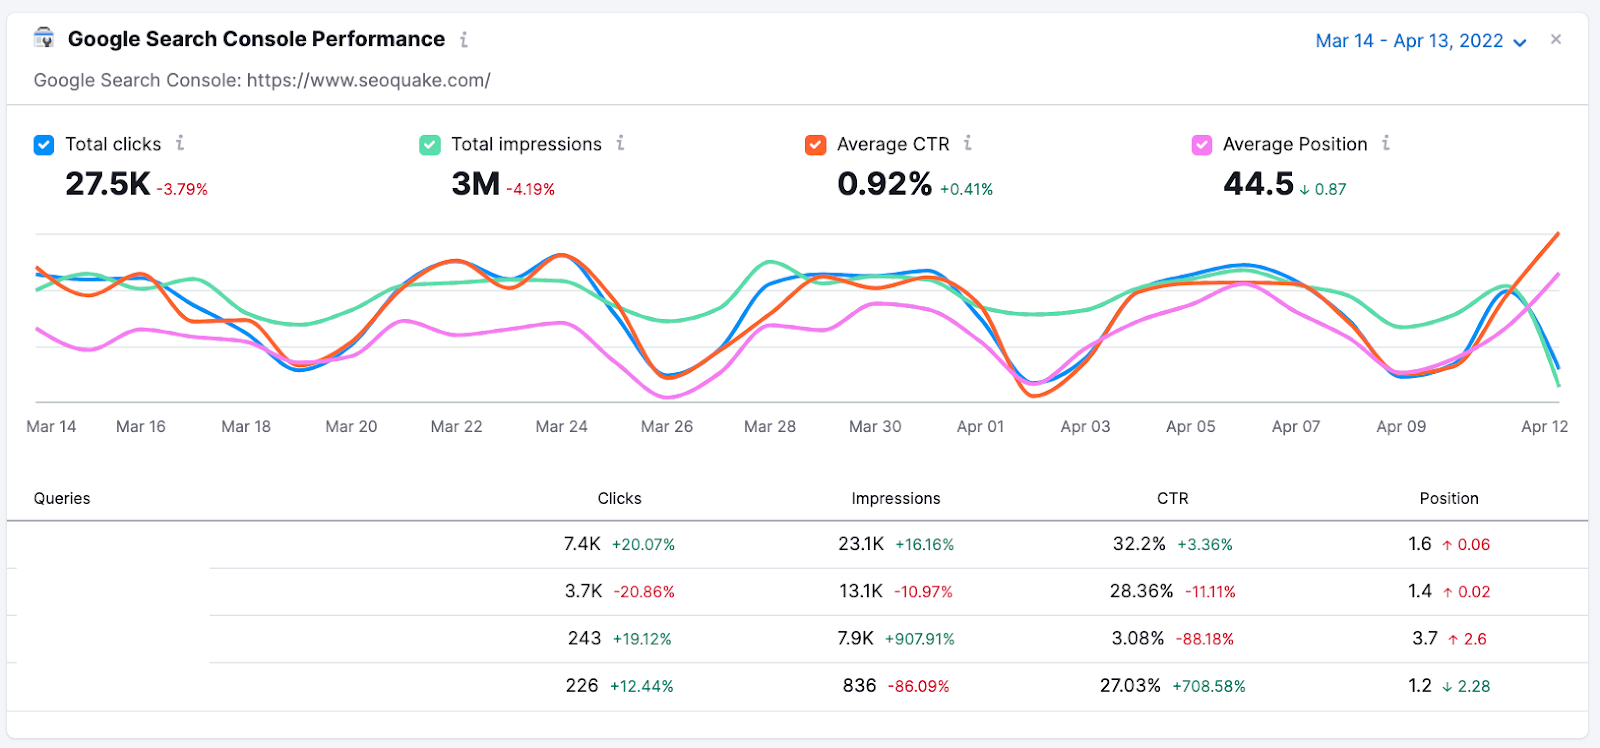Click the 0.87 position change indicator
Screen dimensions: 1600x748
click(x=1323, y=189)
